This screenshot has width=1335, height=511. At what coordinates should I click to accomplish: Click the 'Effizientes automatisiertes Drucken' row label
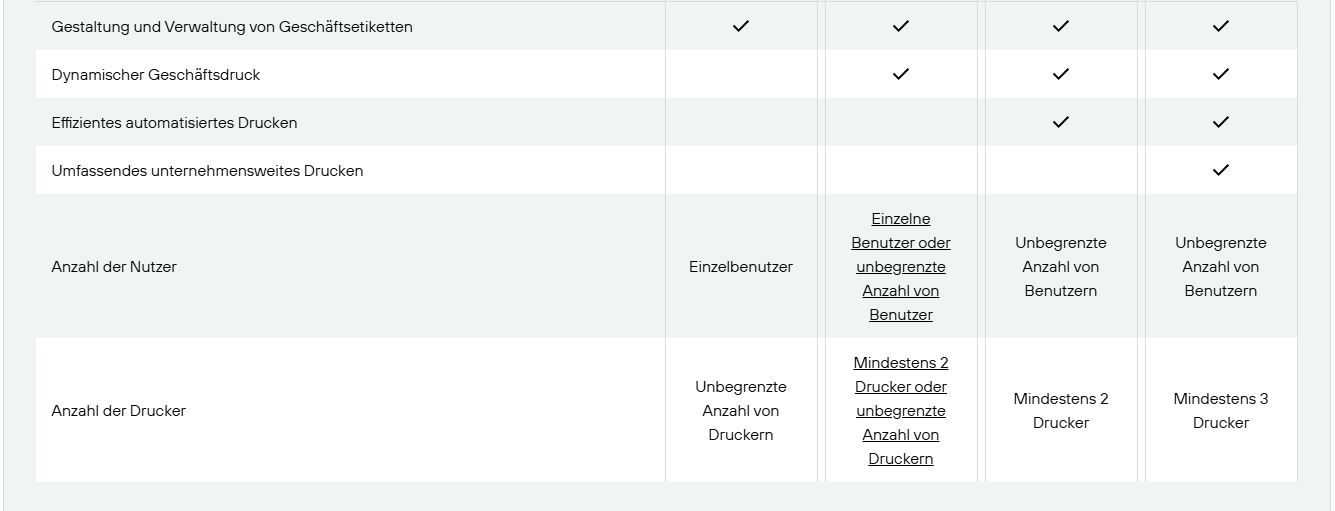click(x=174, y=123)
